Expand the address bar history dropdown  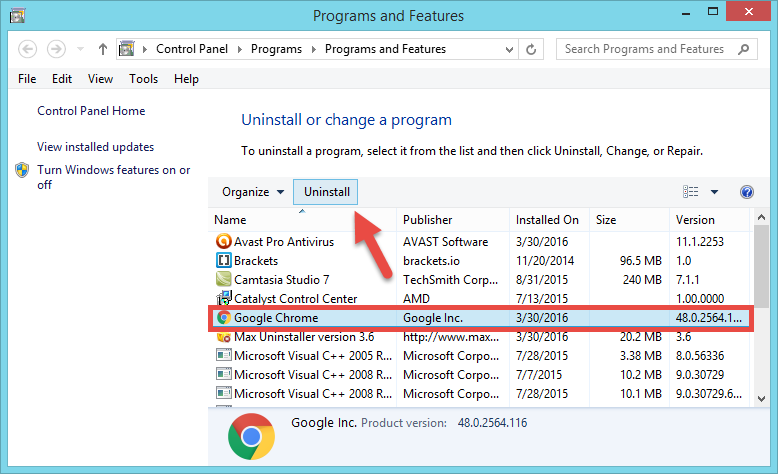pos(509,49)
